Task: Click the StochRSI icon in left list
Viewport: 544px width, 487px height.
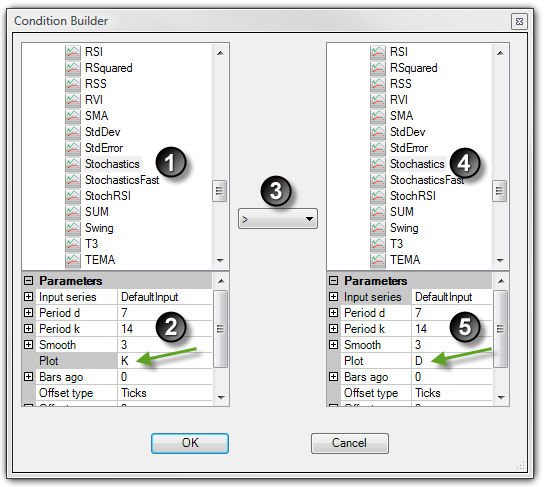Action: (73, 196)
